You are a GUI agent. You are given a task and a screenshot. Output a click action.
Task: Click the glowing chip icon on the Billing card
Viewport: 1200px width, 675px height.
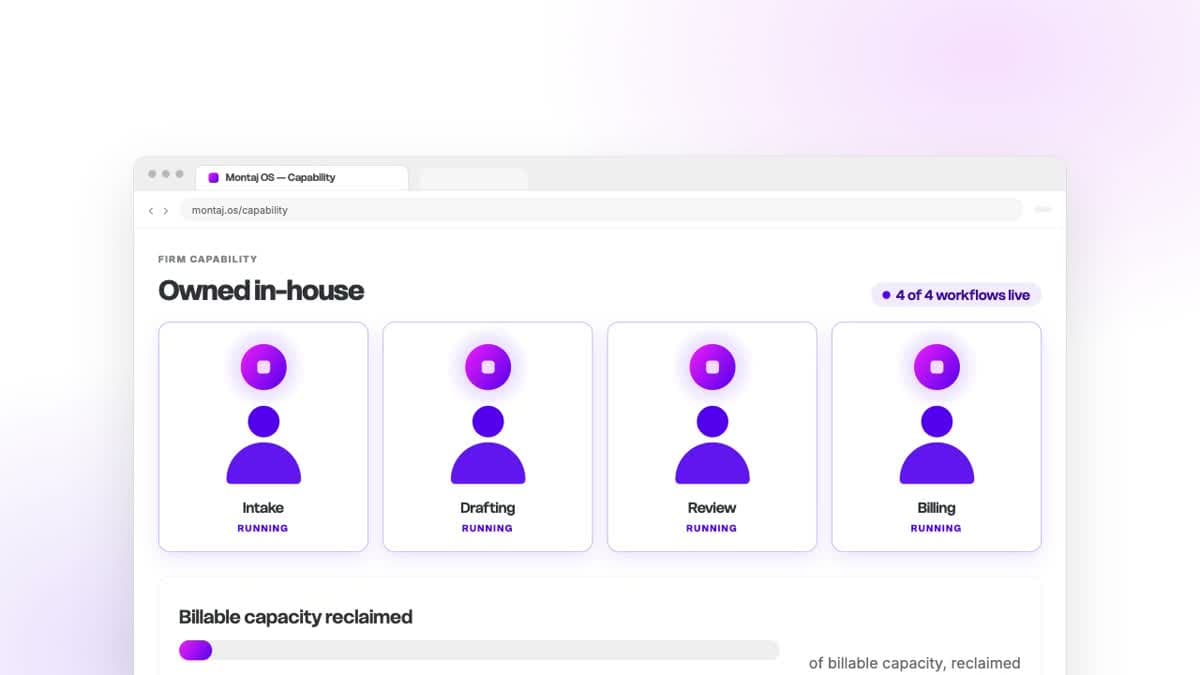[x=937, y=367]
